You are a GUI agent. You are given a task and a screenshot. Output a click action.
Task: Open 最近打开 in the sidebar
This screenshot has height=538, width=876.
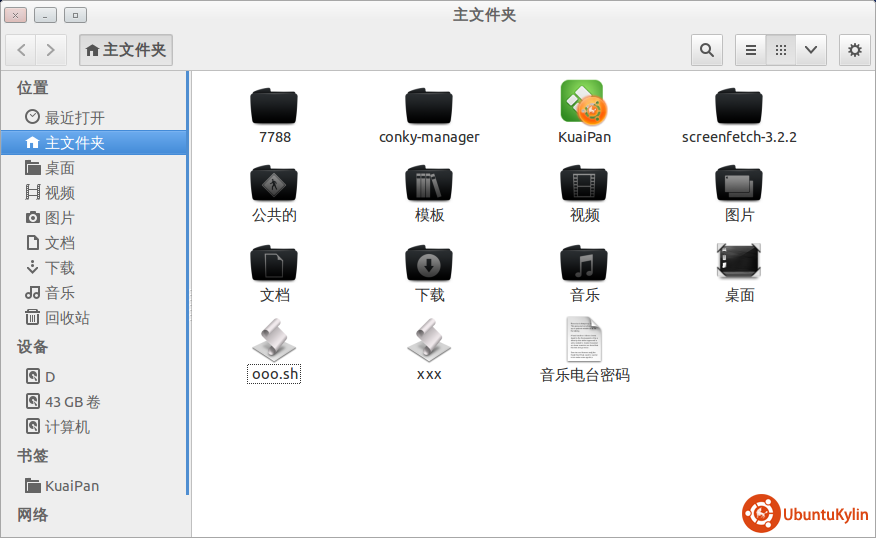pos(74,118)
